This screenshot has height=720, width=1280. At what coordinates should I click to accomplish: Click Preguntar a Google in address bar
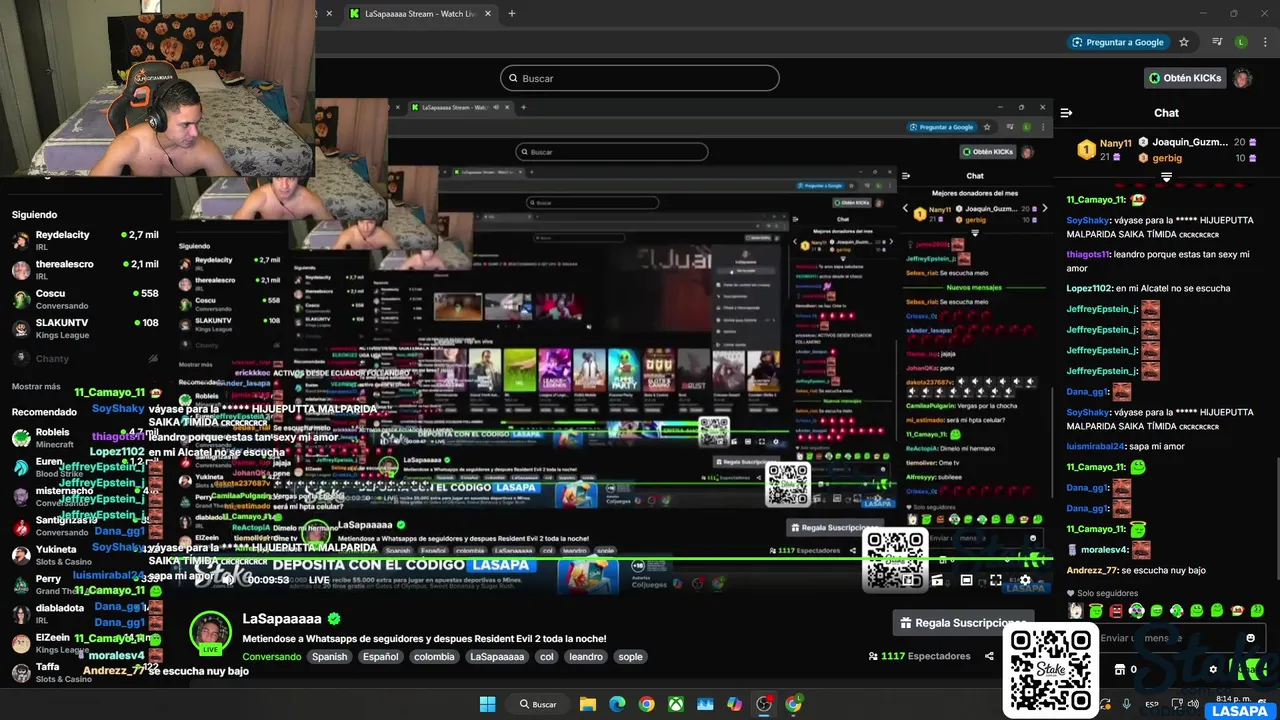tap(1118, 42)
